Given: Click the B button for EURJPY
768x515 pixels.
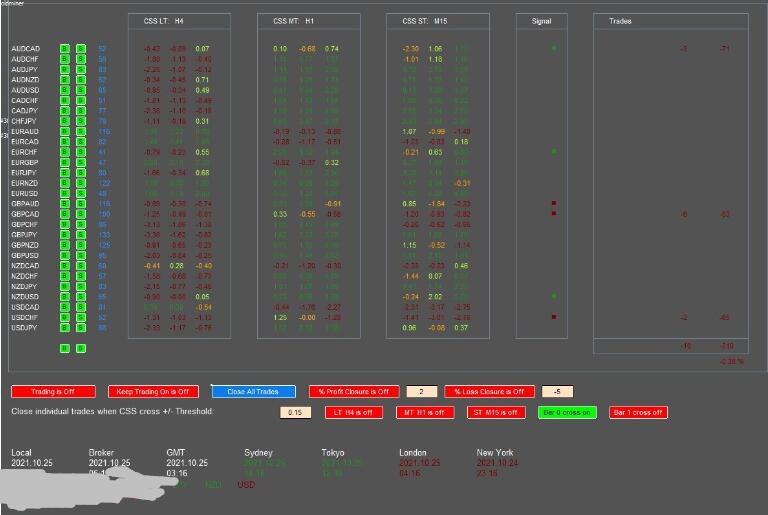Looking at the screenshot, I should click(x=65, y=172).
